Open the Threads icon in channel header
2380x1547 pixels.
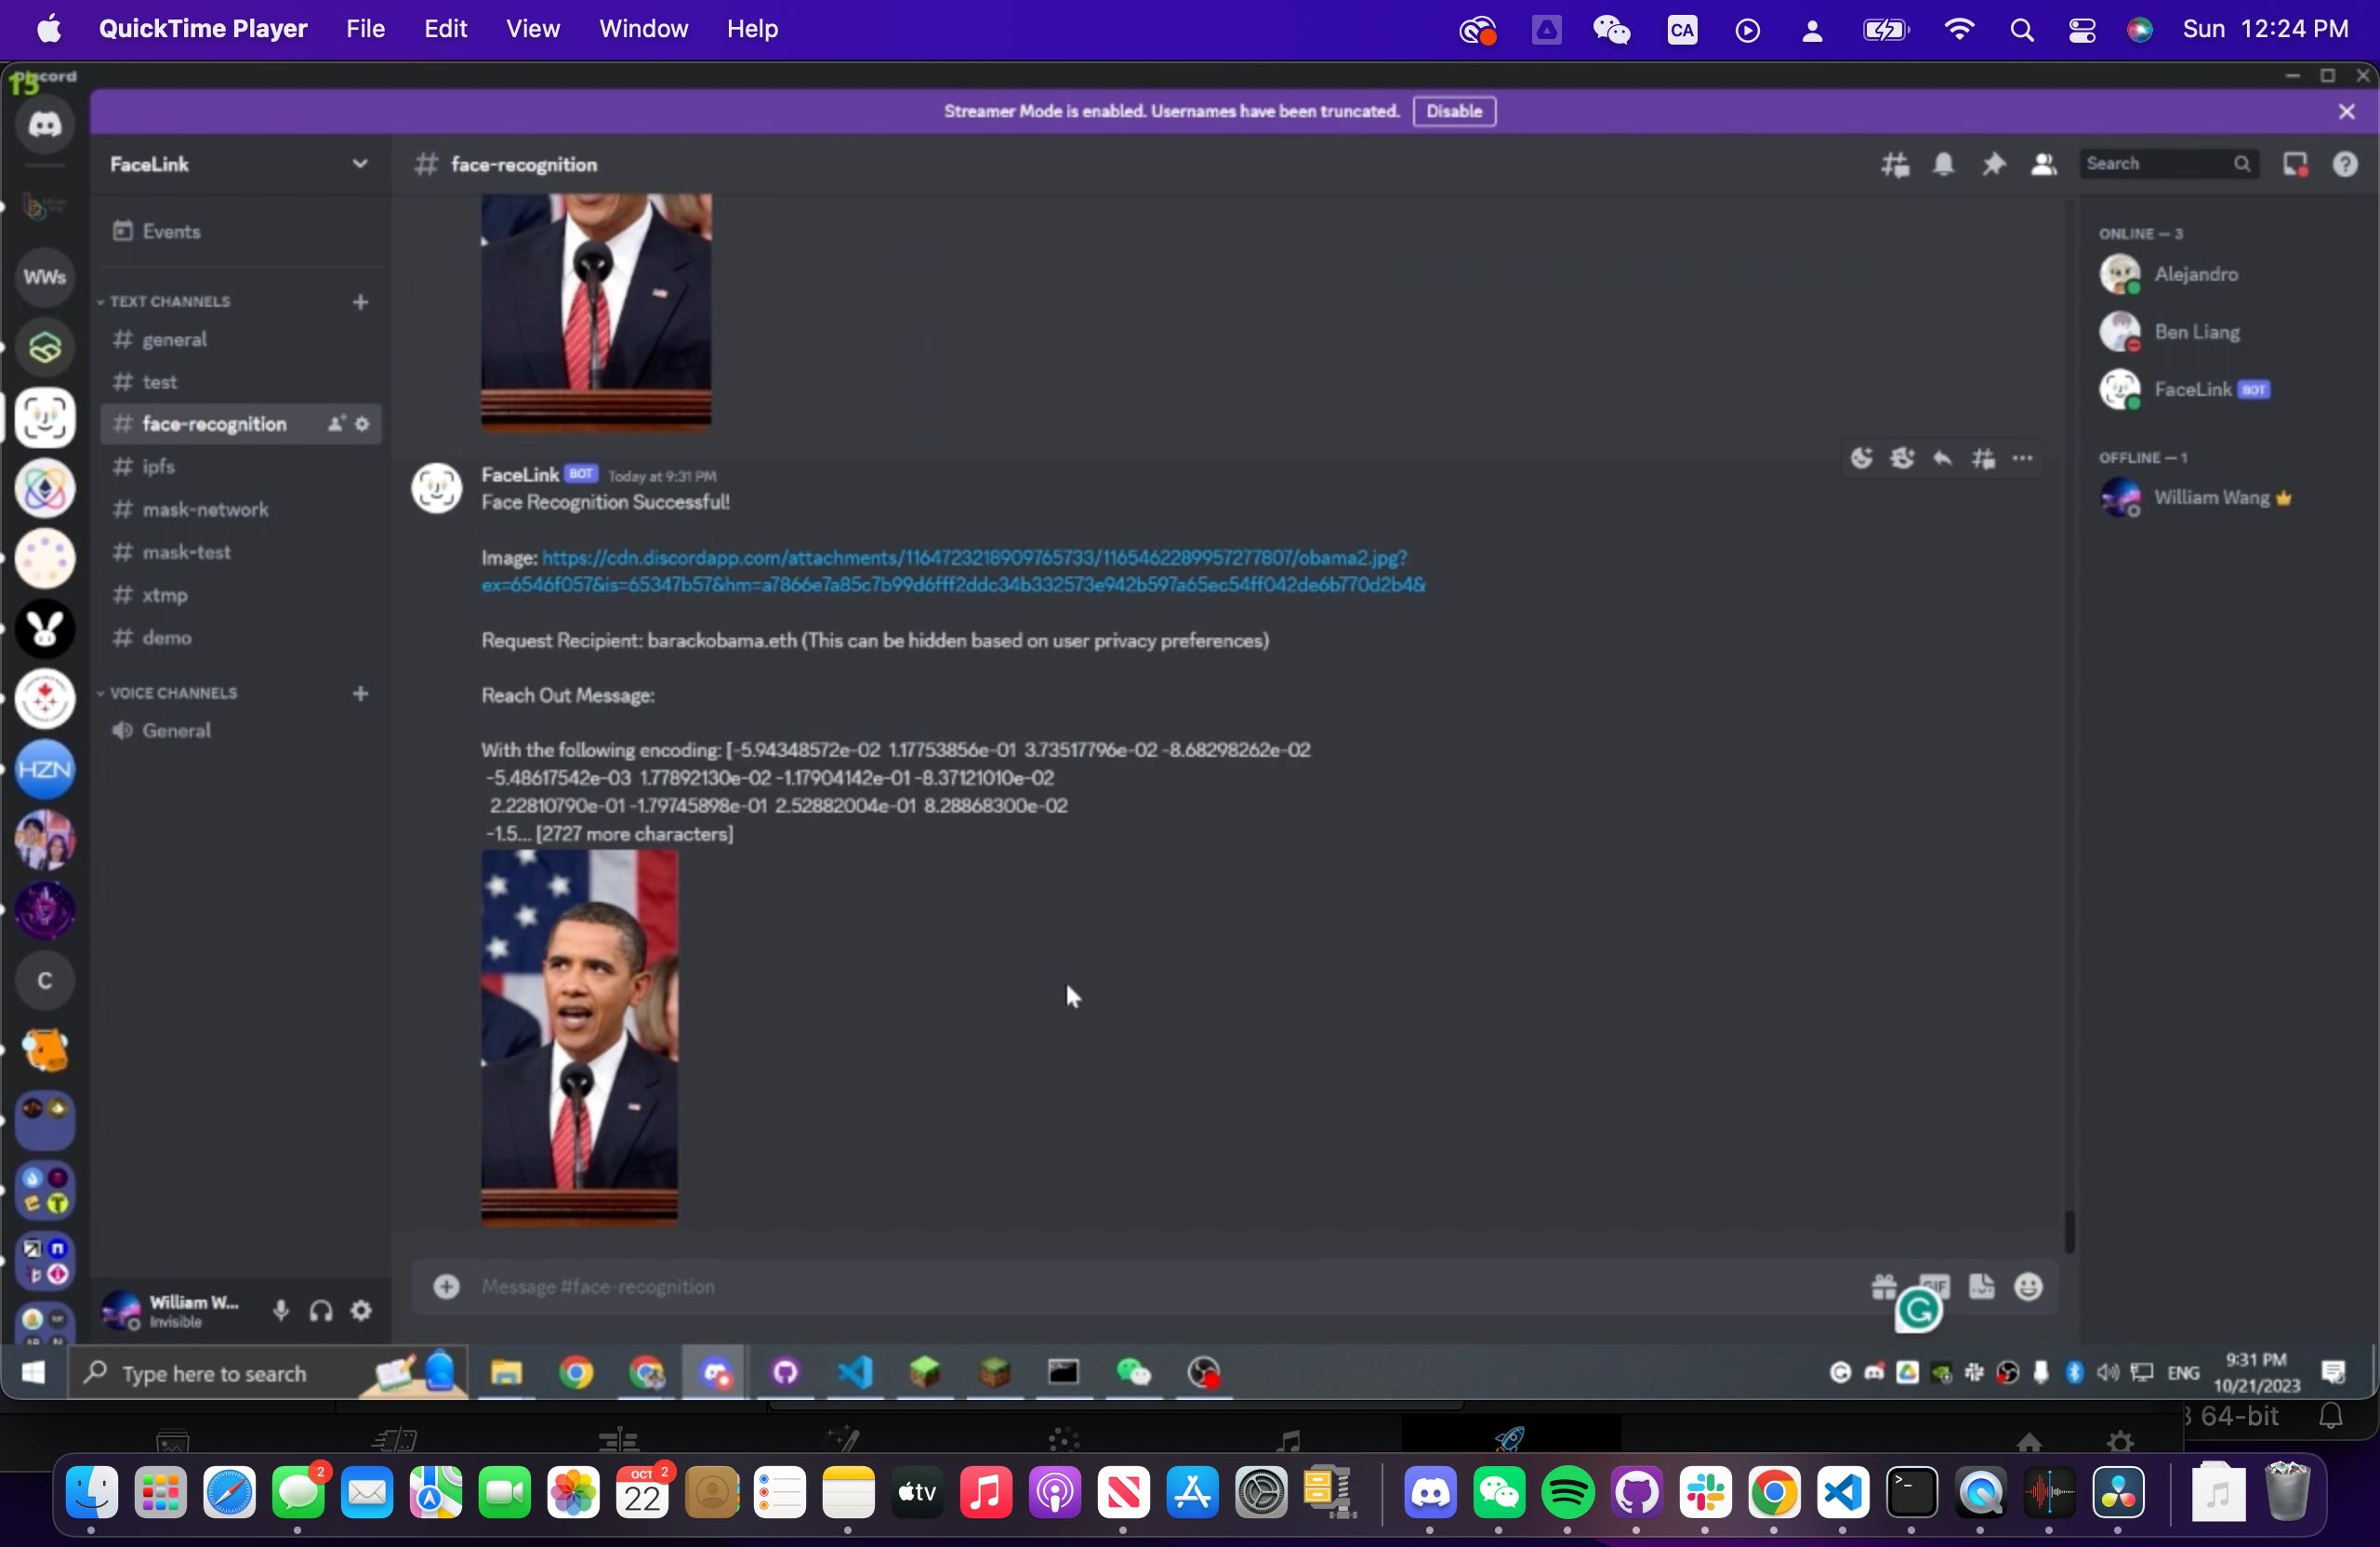coord(1895,165)
